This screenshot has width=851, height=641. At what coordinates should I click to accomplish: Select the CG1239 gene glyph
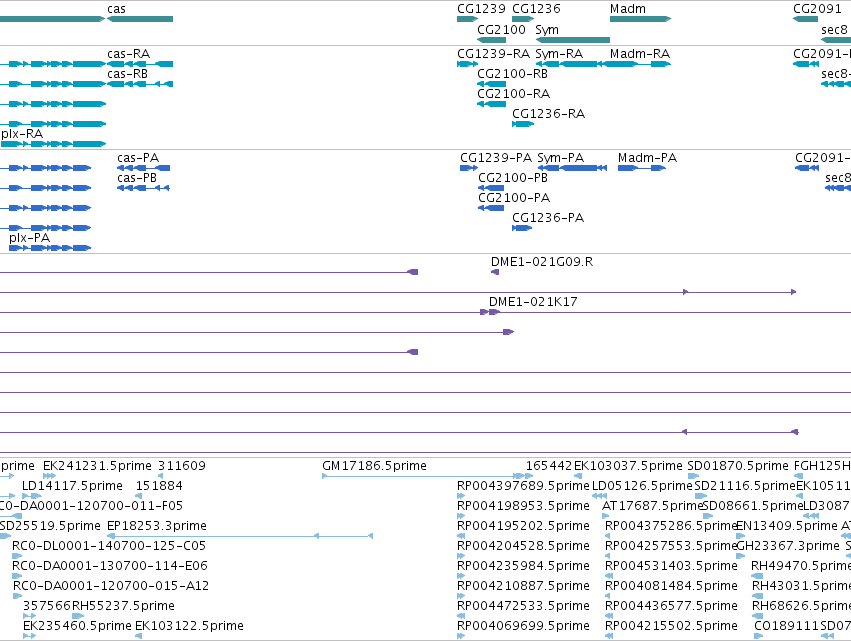point(467,19)
